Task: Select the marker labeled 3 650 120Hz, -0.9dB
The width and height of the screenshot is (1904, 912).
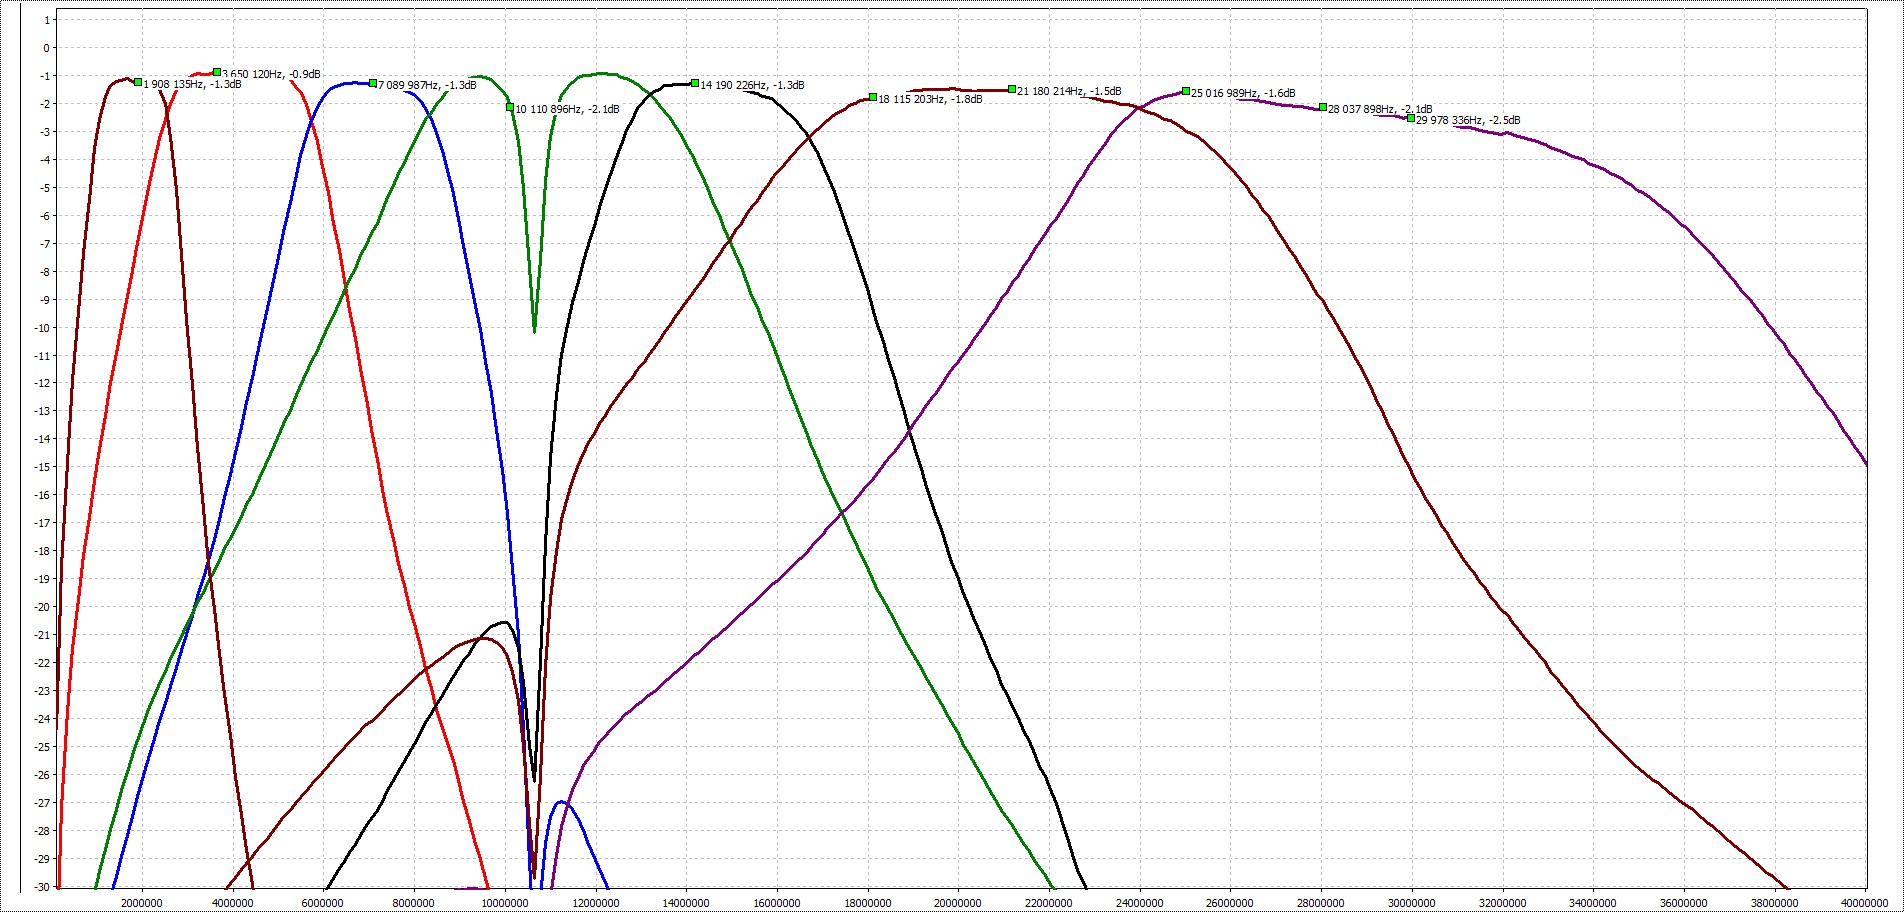Action: (x=217, y=72)
